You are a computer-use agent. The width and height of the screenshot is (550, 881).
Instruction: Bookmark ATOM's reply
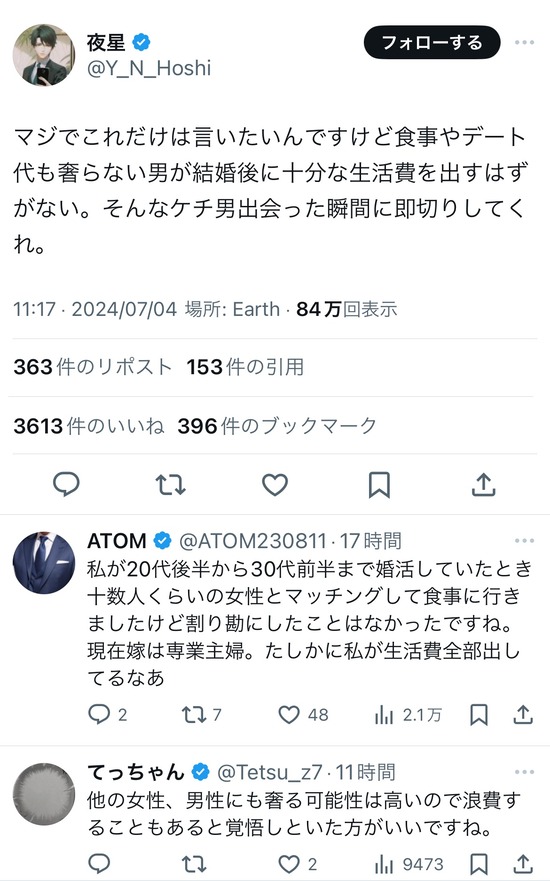(x=479, y=715)
